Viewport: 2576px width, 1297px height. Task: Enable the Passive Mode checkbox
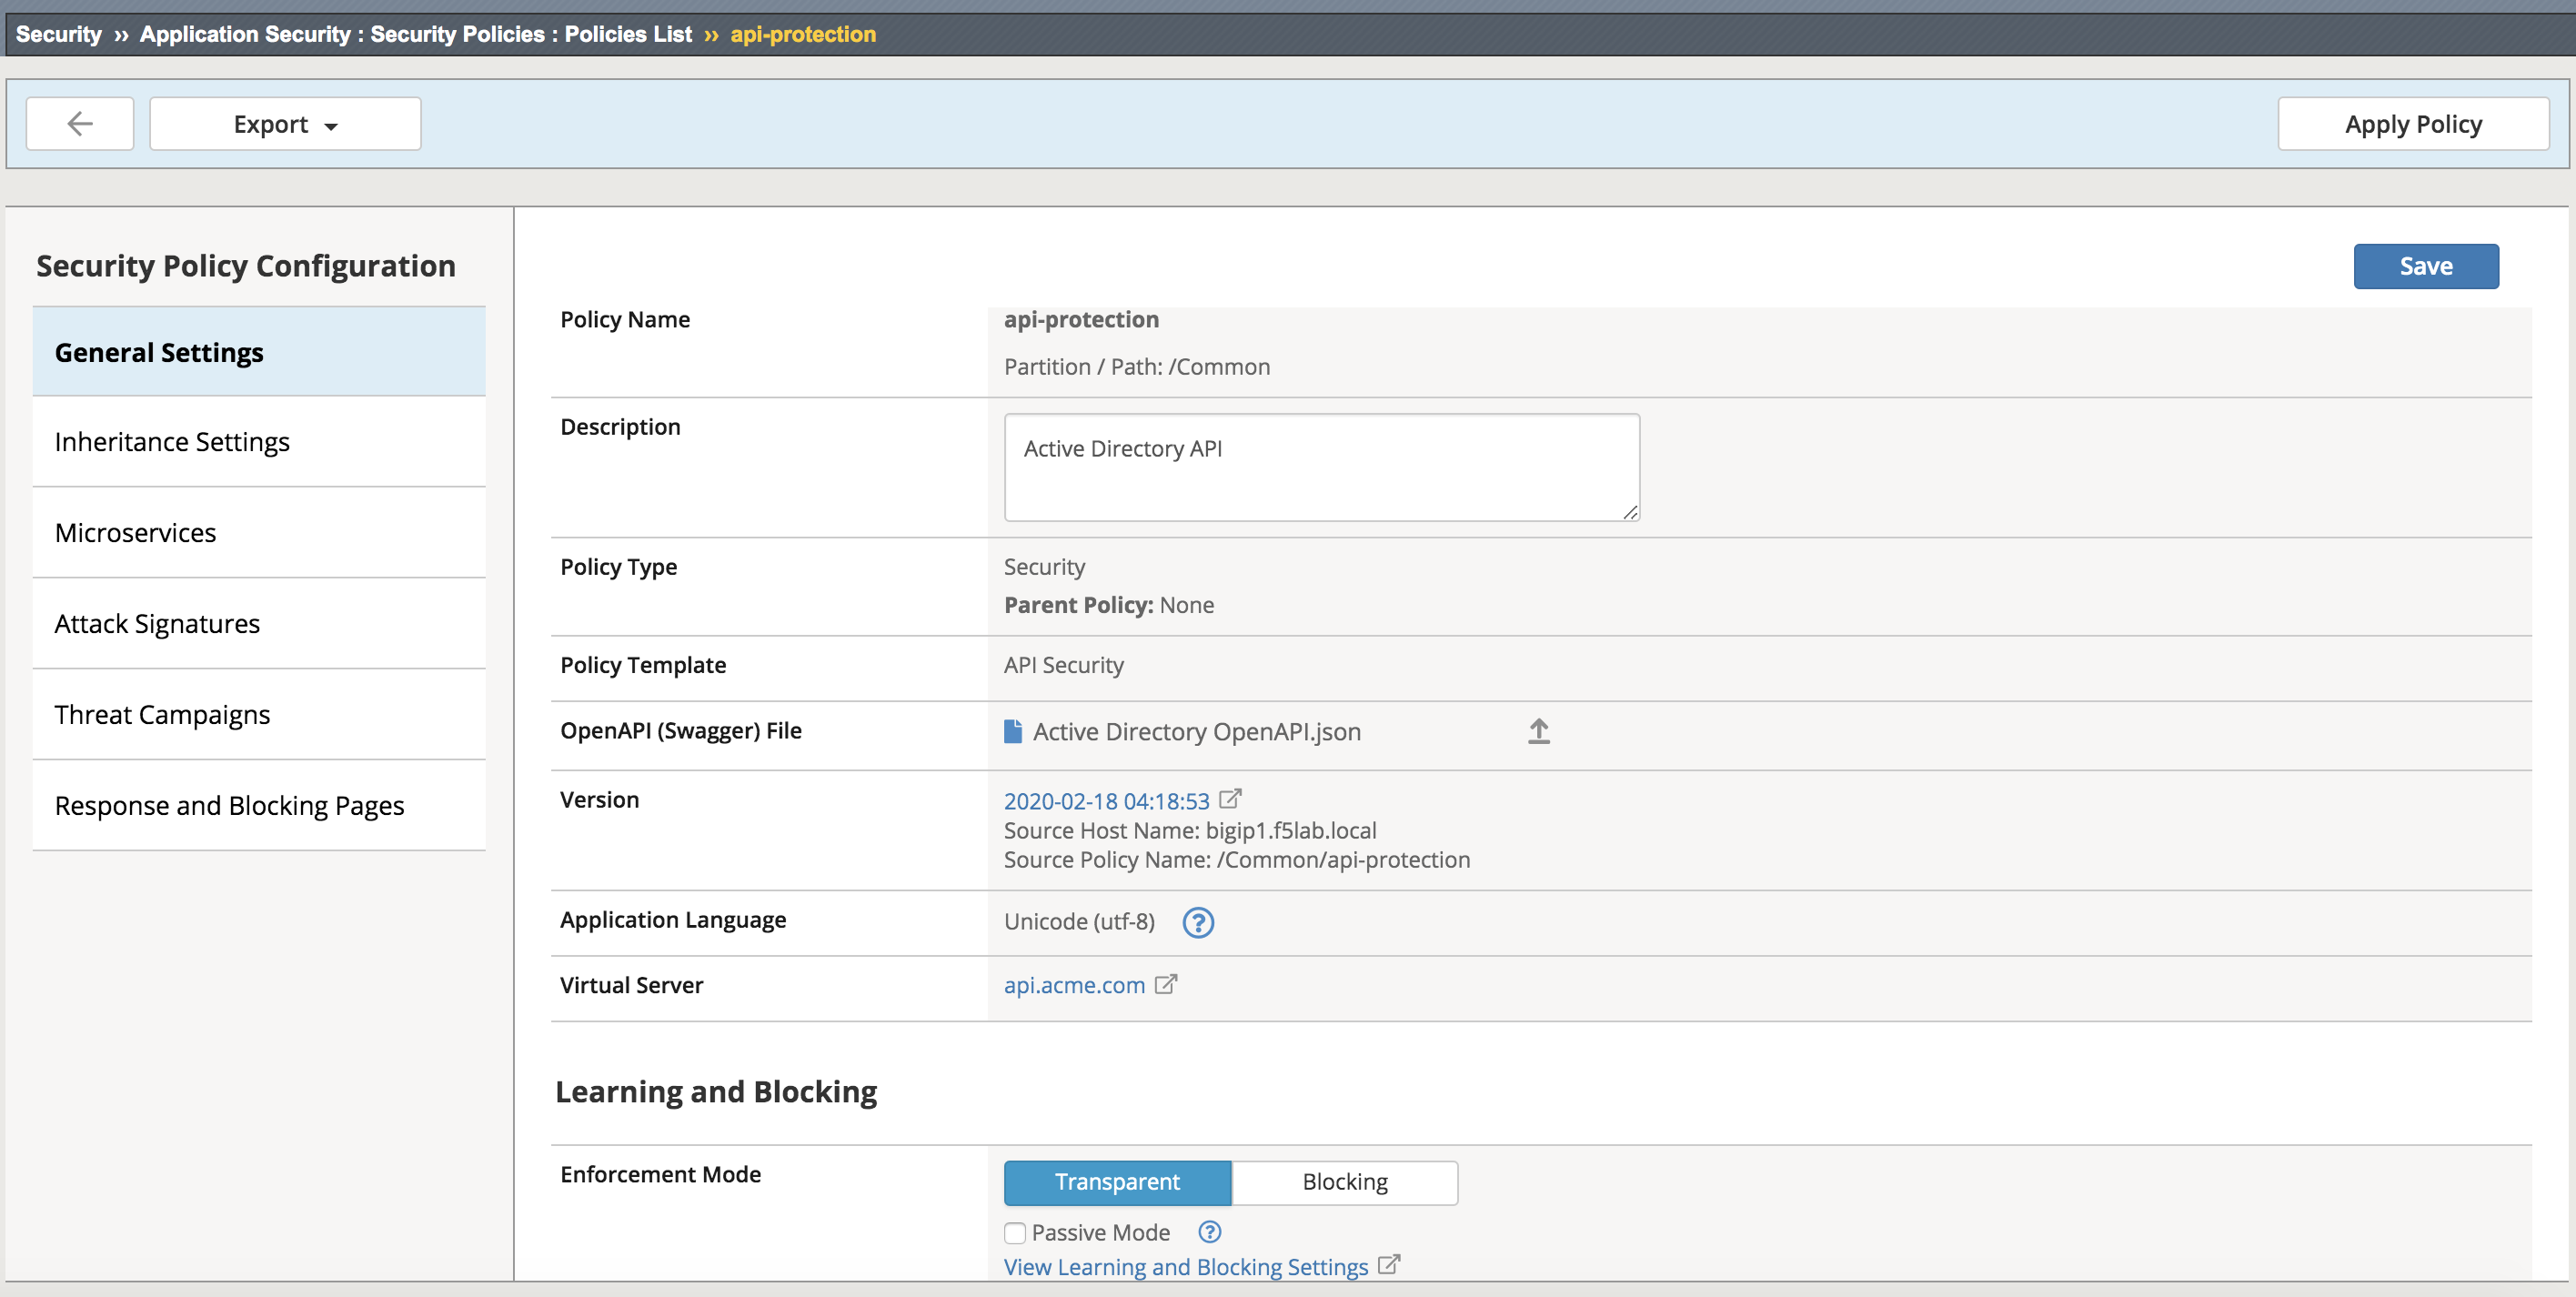tap(1015, 1233)
